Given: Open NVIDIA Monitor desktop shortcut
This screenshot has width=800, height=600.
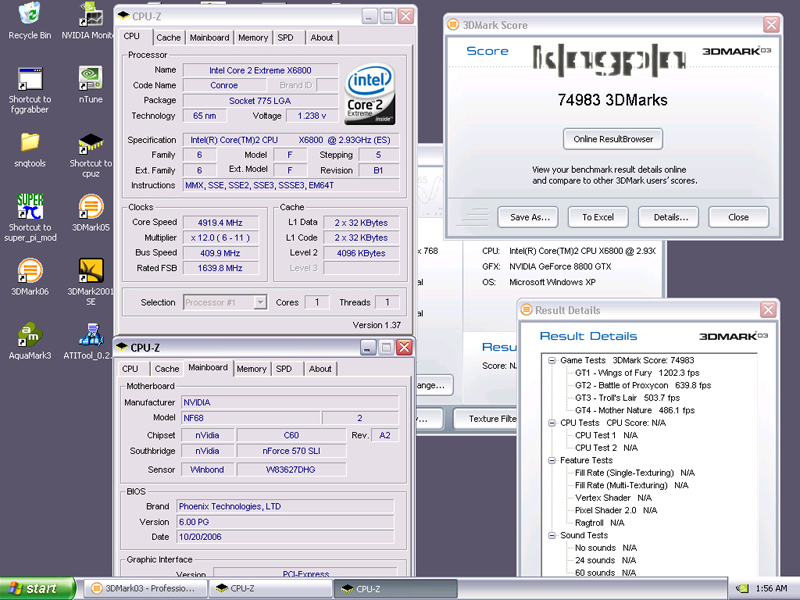Looking at the screenshot, I should [91, 14].
